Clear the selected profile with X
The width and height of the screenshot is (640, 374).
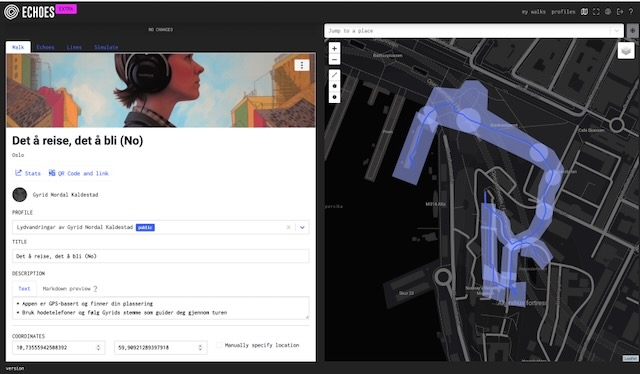tap(288, 227)
